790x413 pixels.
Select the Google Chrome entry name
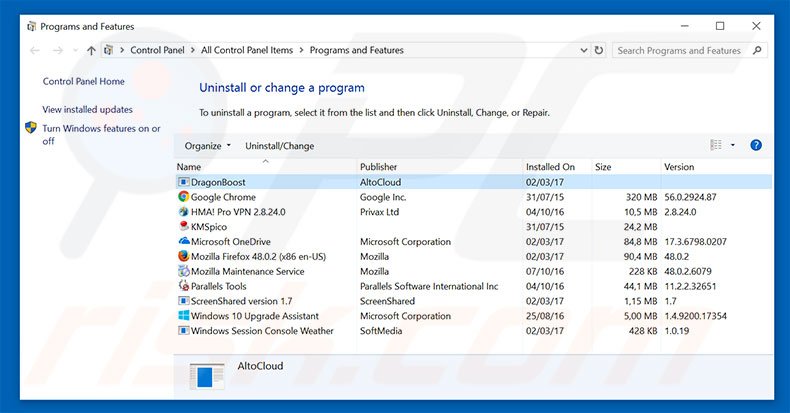click(x=223, y=197)
